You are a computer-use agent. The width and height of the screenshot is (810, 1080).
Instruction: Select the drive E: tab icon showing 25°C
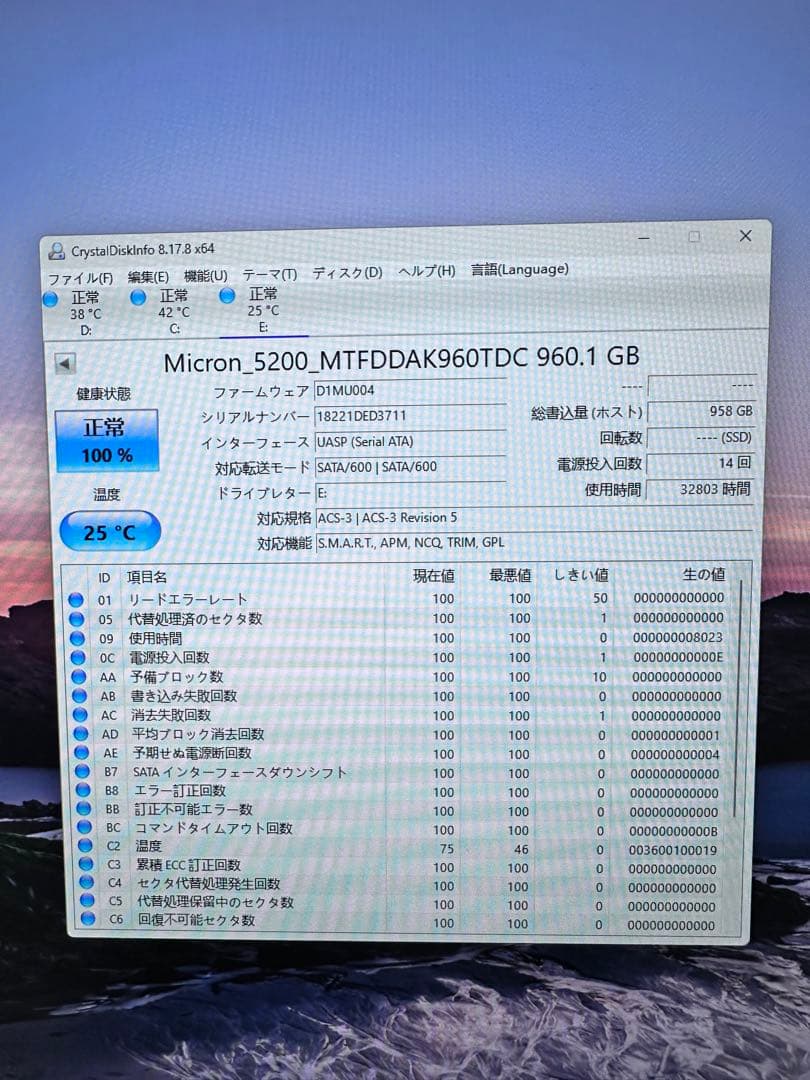pos(228,295)
